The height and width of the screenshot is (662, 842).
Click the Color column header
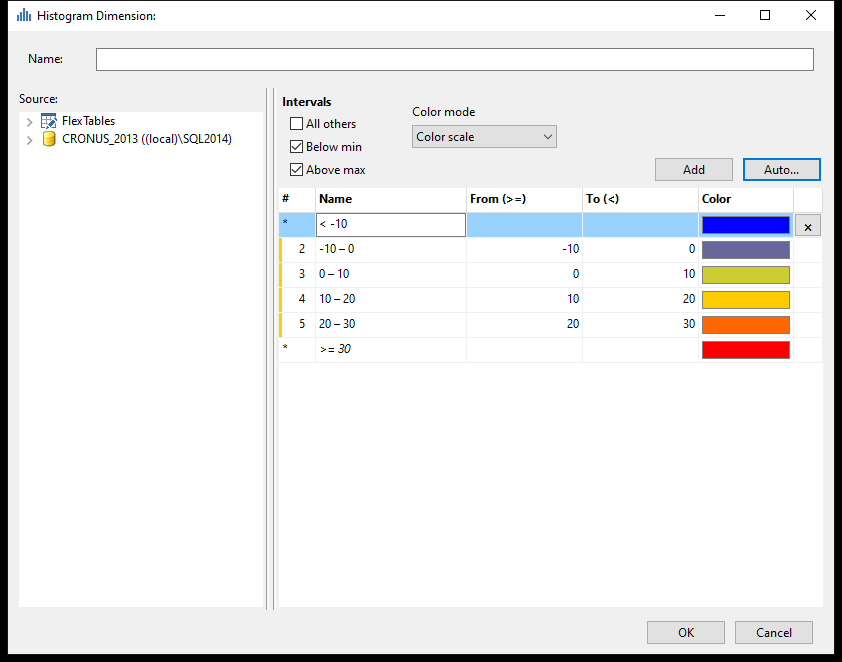[746, 199]
